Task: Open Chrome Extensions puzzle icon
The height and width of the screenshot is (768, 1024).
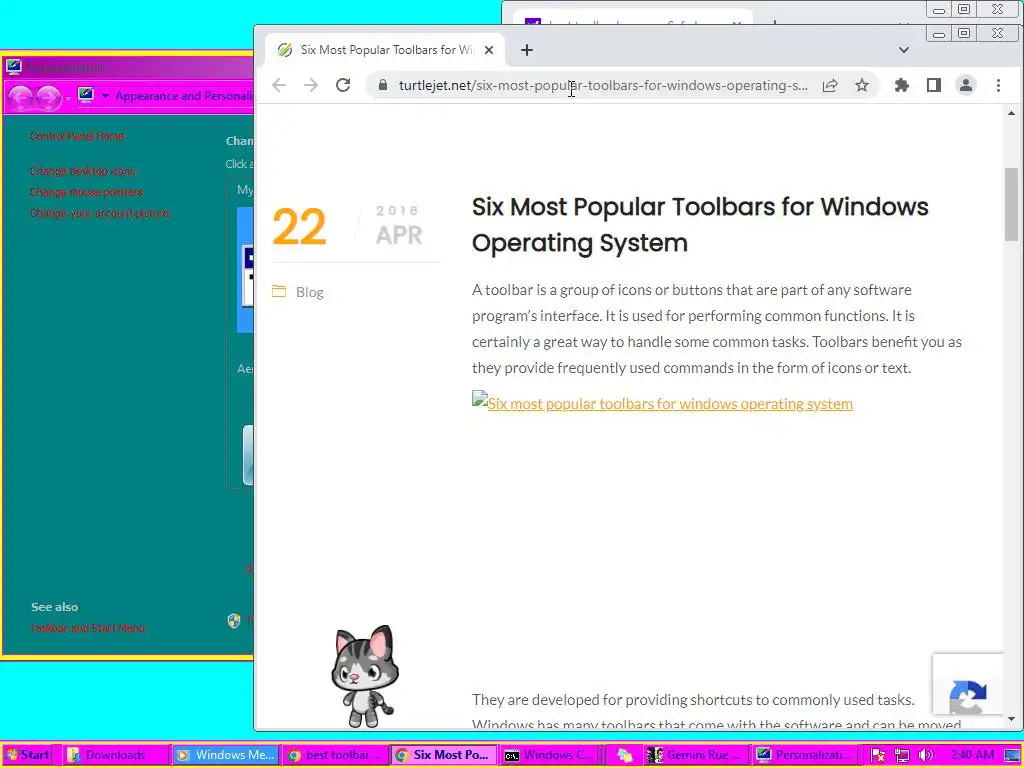Action: pos(902,86)
